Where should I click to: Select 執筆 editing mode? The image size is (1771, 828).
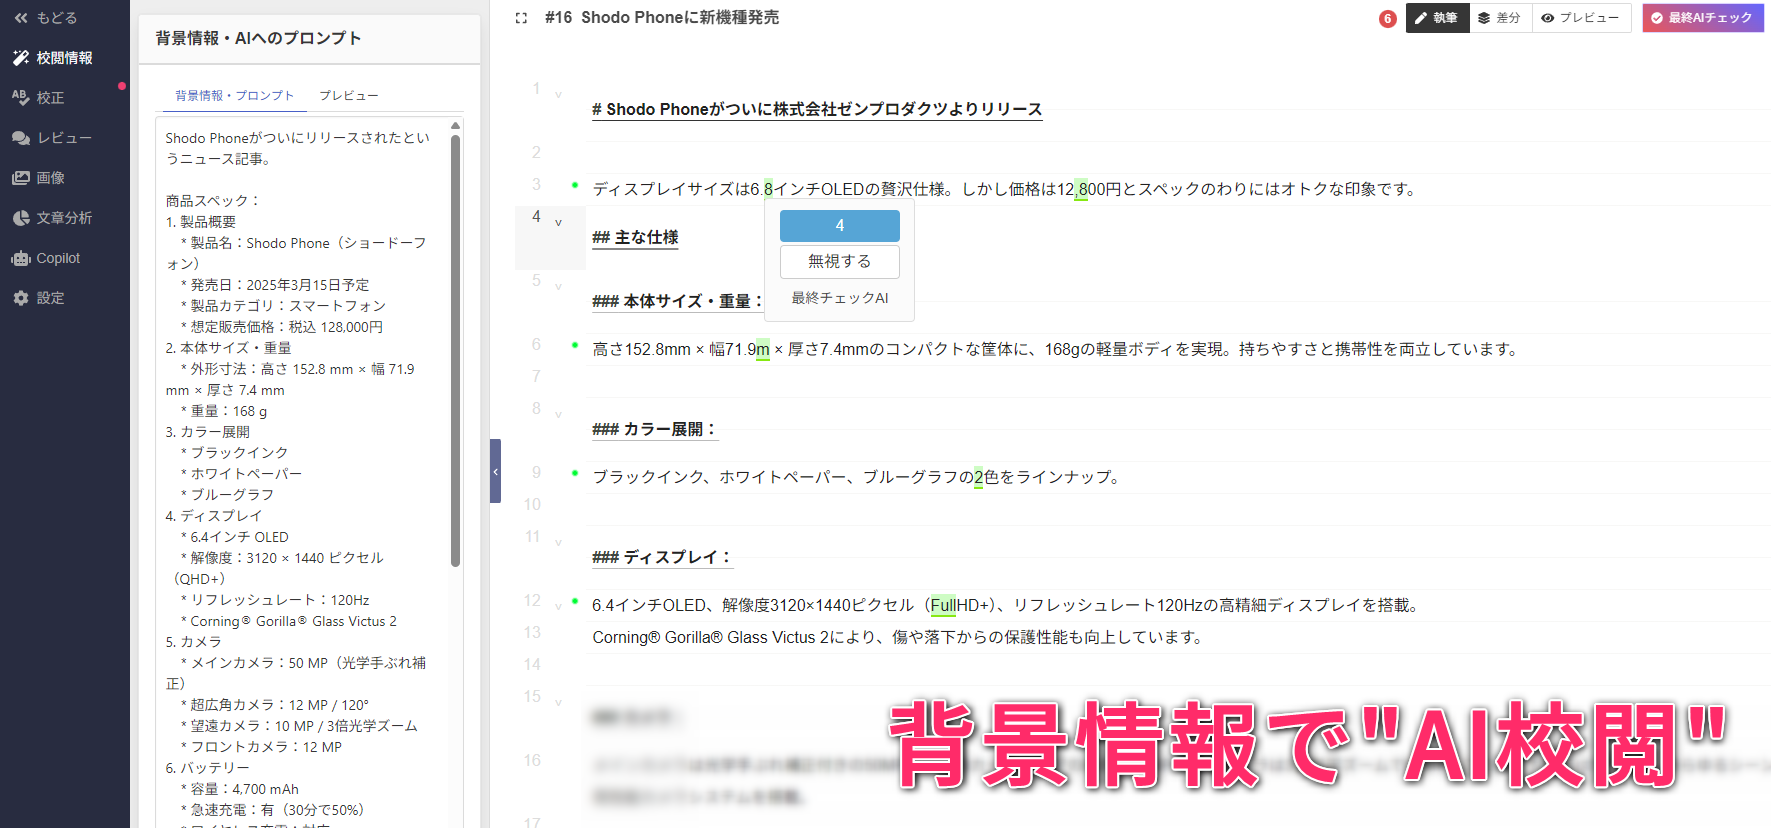(x=1437, y=18)
